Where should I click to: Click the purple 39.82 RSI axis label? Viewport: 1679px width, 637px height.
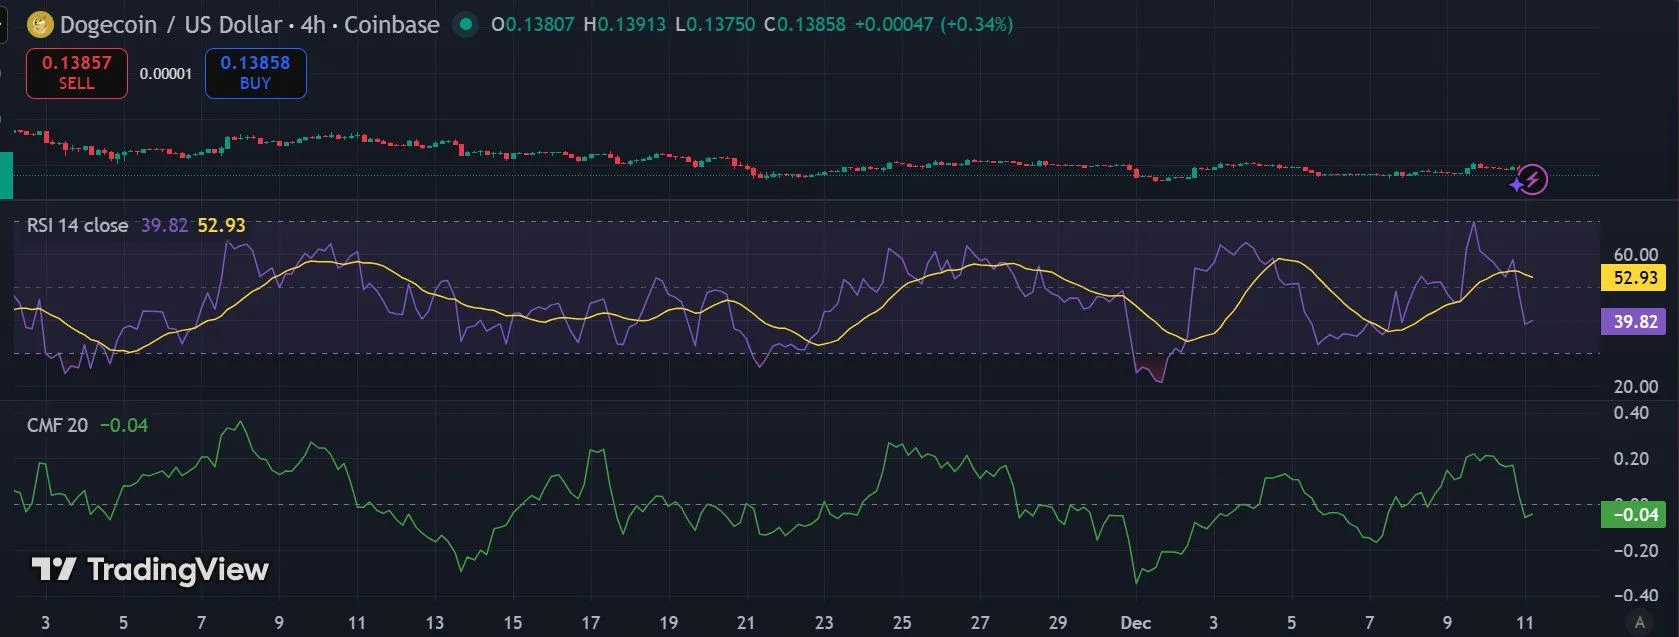click(x=1635, y=322)
